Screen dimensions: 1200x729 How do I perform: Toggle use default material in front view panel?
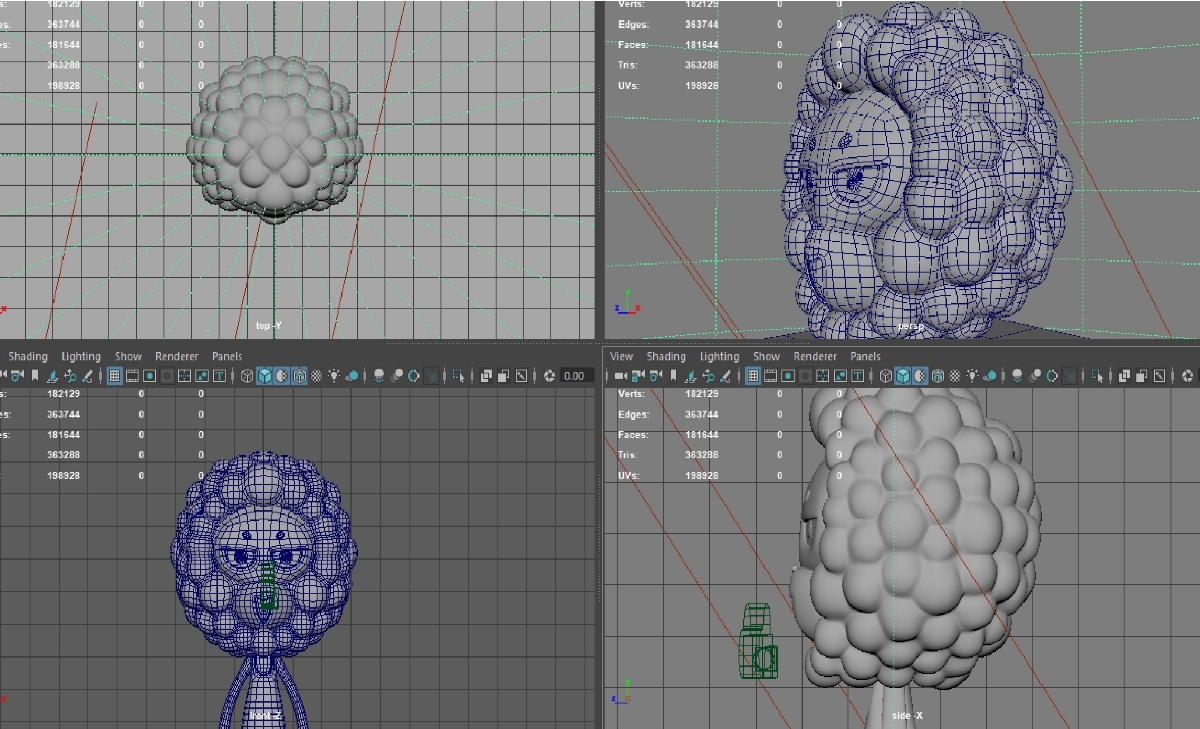282,376
